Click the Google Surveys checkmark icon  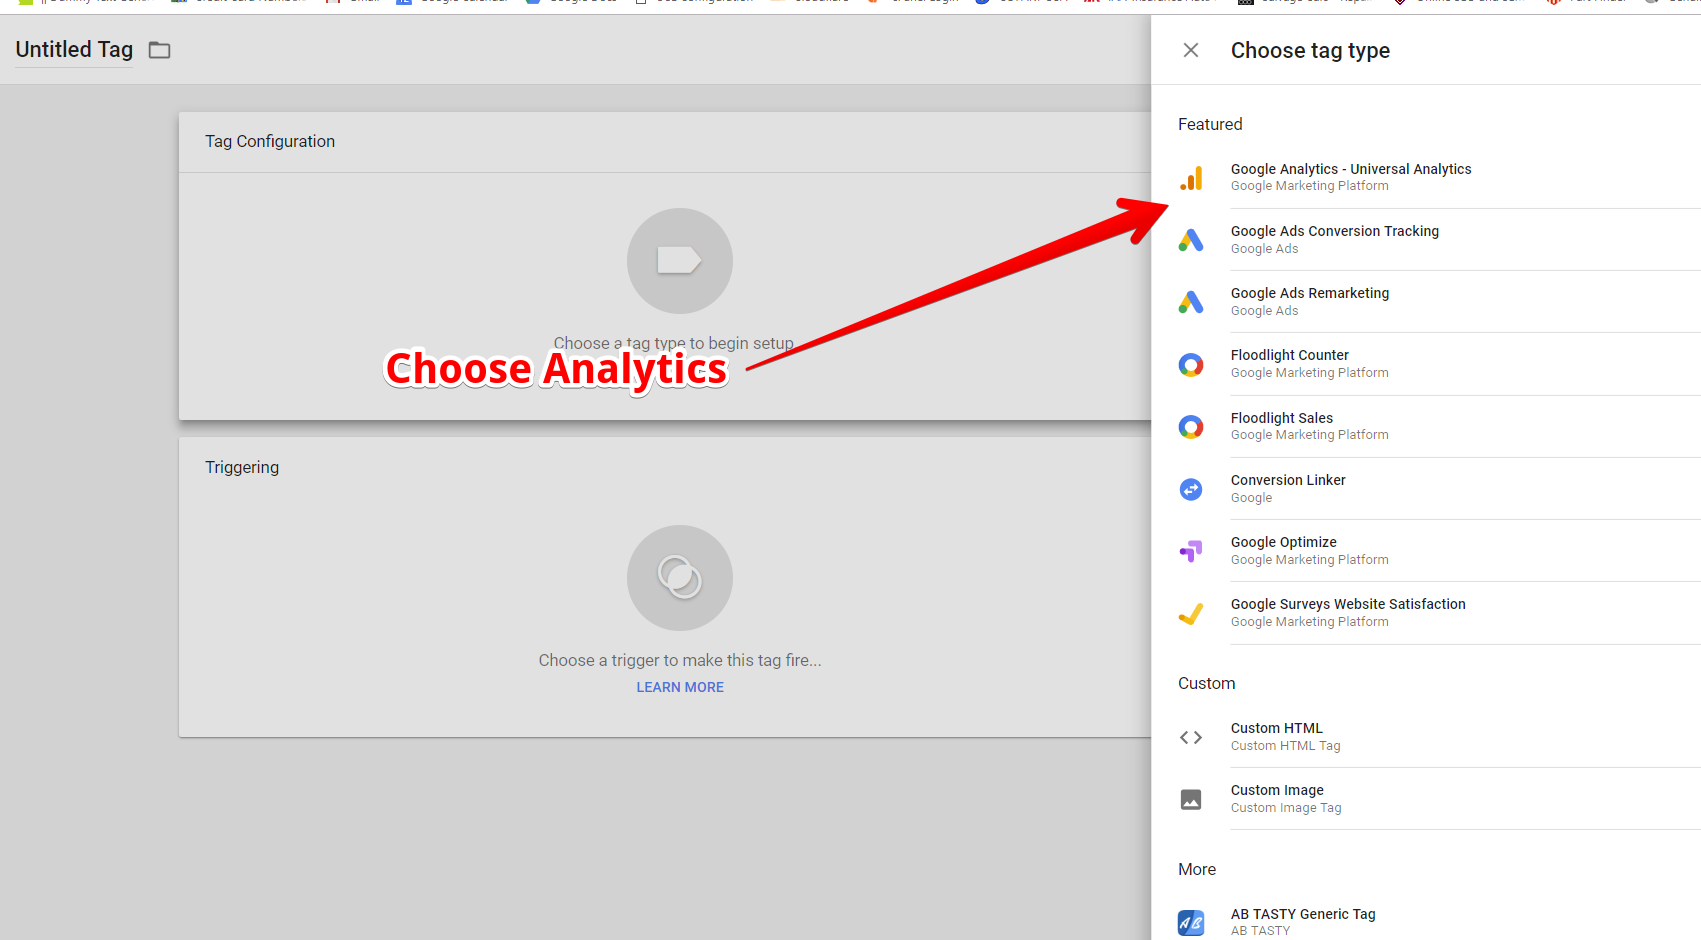(x=1191, y=613)
